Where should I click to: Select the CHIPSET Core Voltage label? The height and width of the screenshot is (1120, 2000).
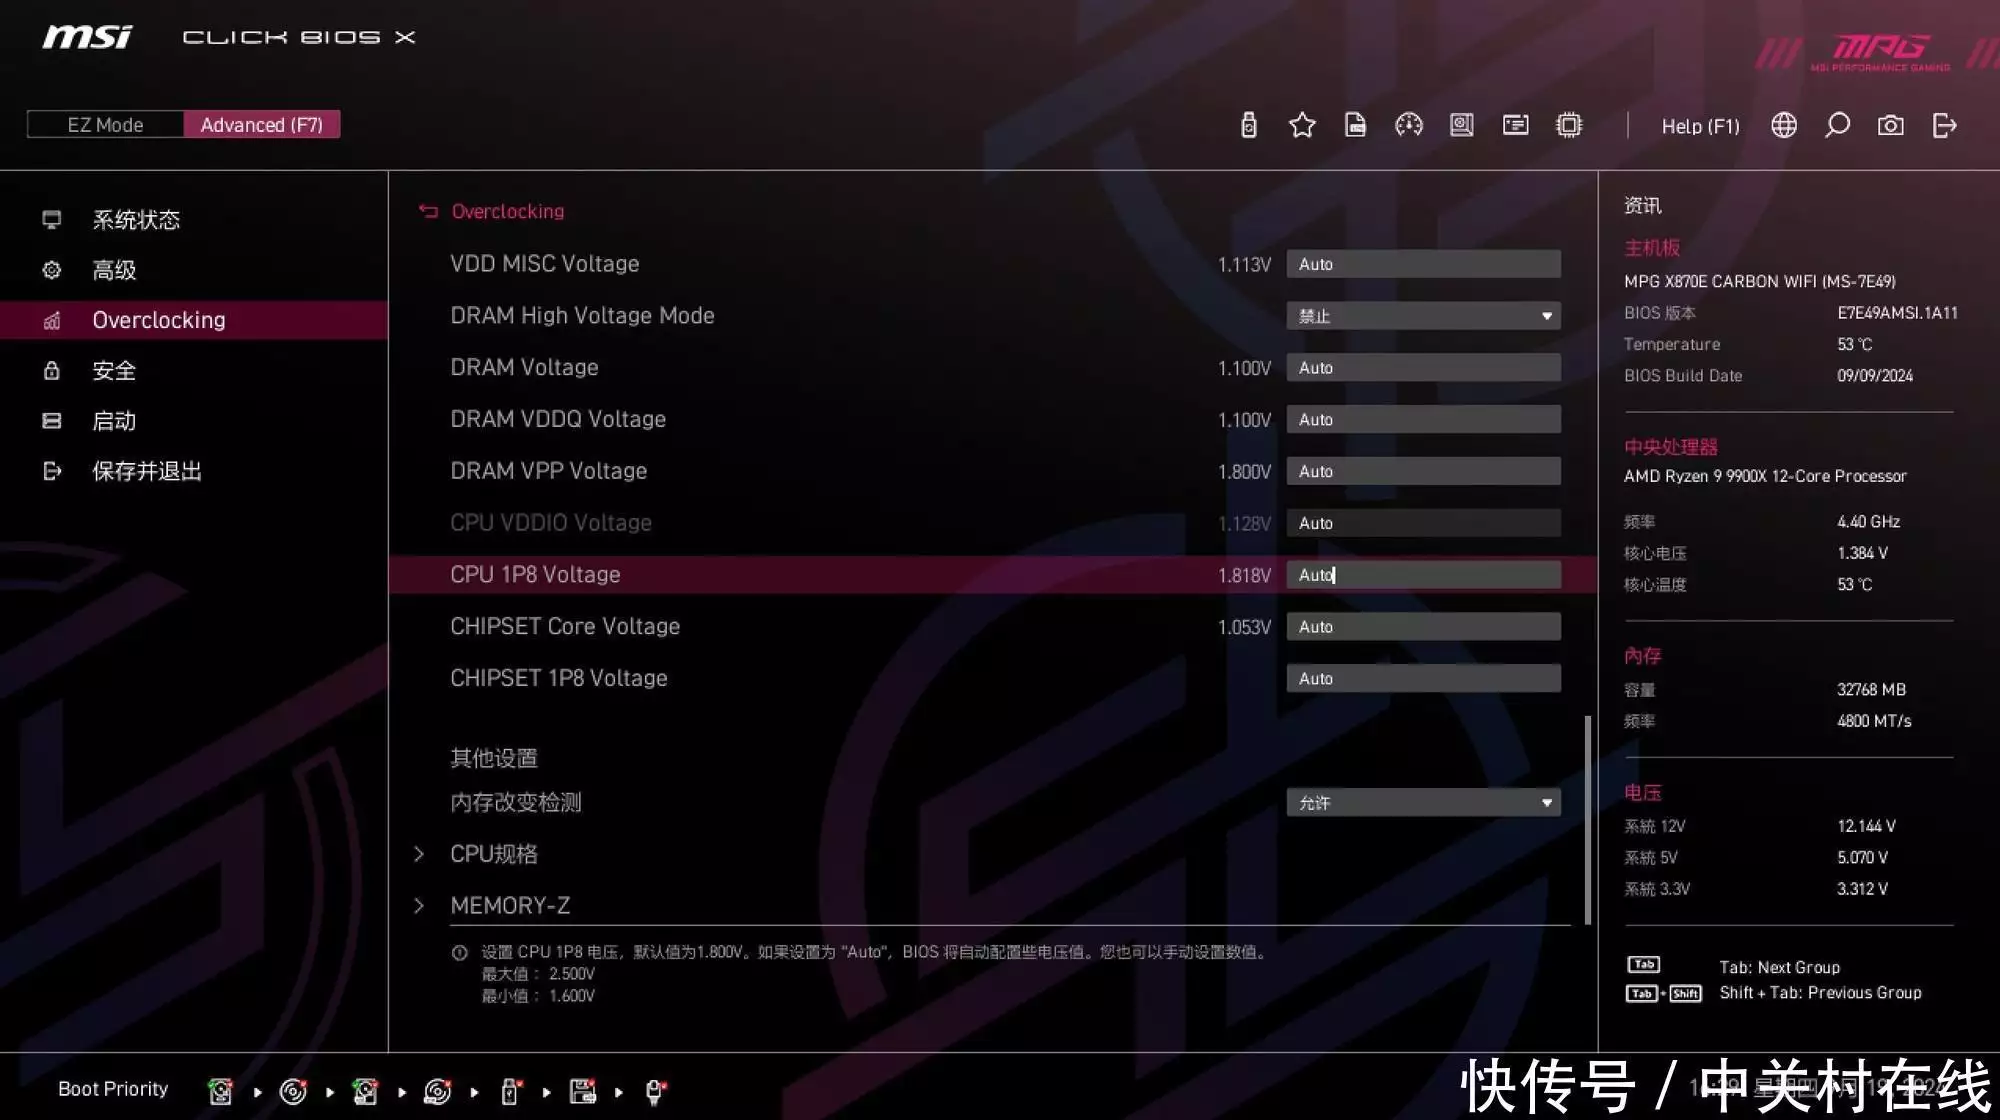pos(565,626)
